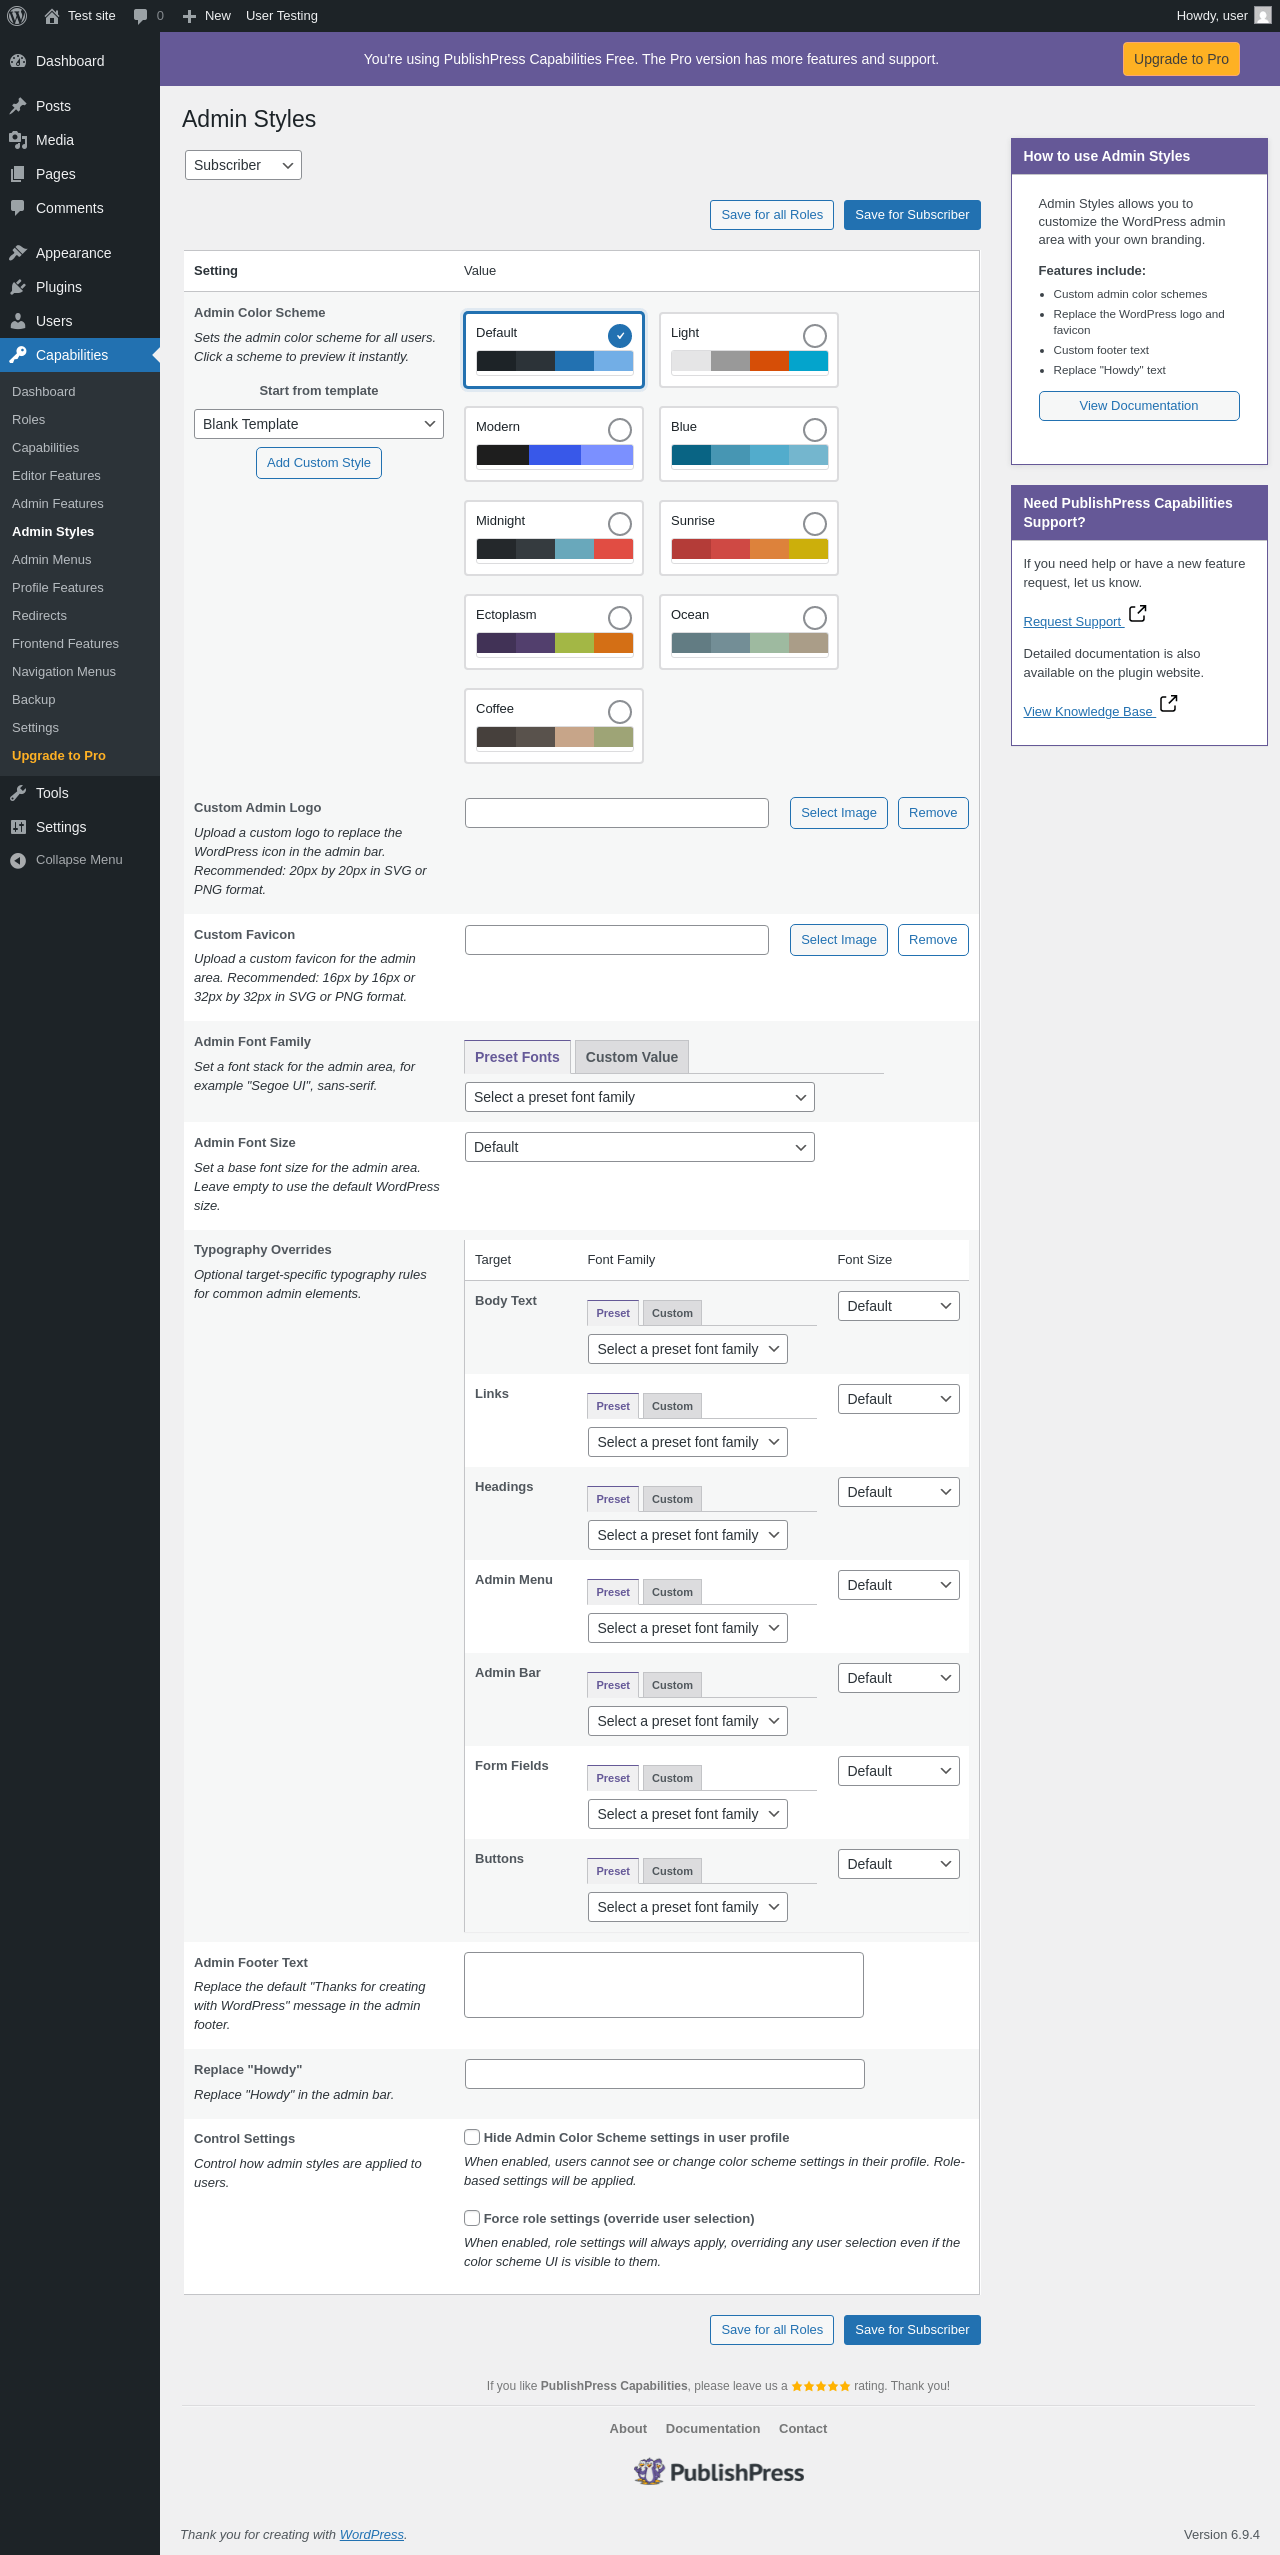Click the Collapse Menu arrow icon
The image size is (1280, 2555).
point(18,860)
